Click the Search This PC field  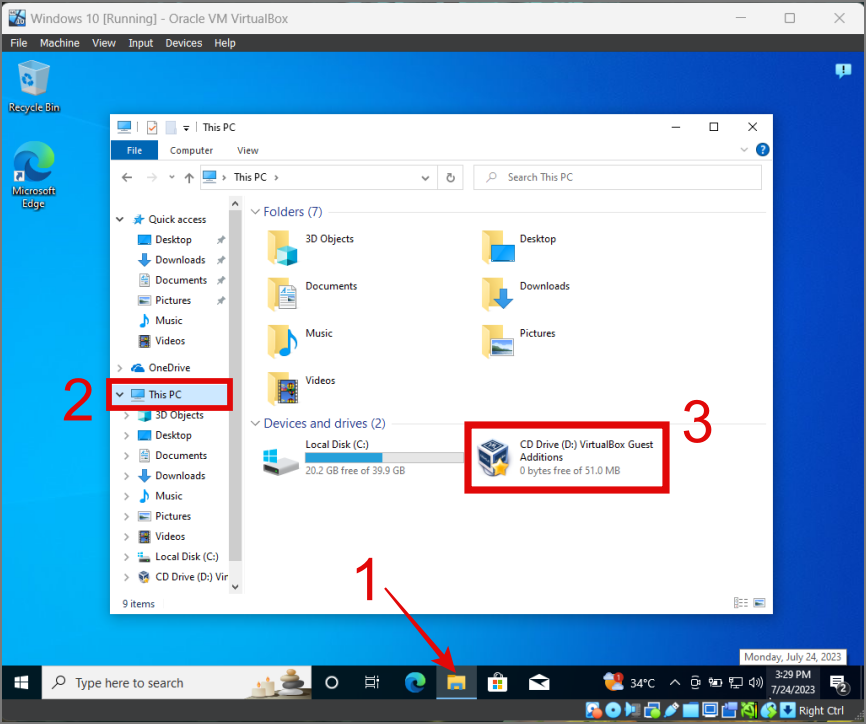point(617,177)
